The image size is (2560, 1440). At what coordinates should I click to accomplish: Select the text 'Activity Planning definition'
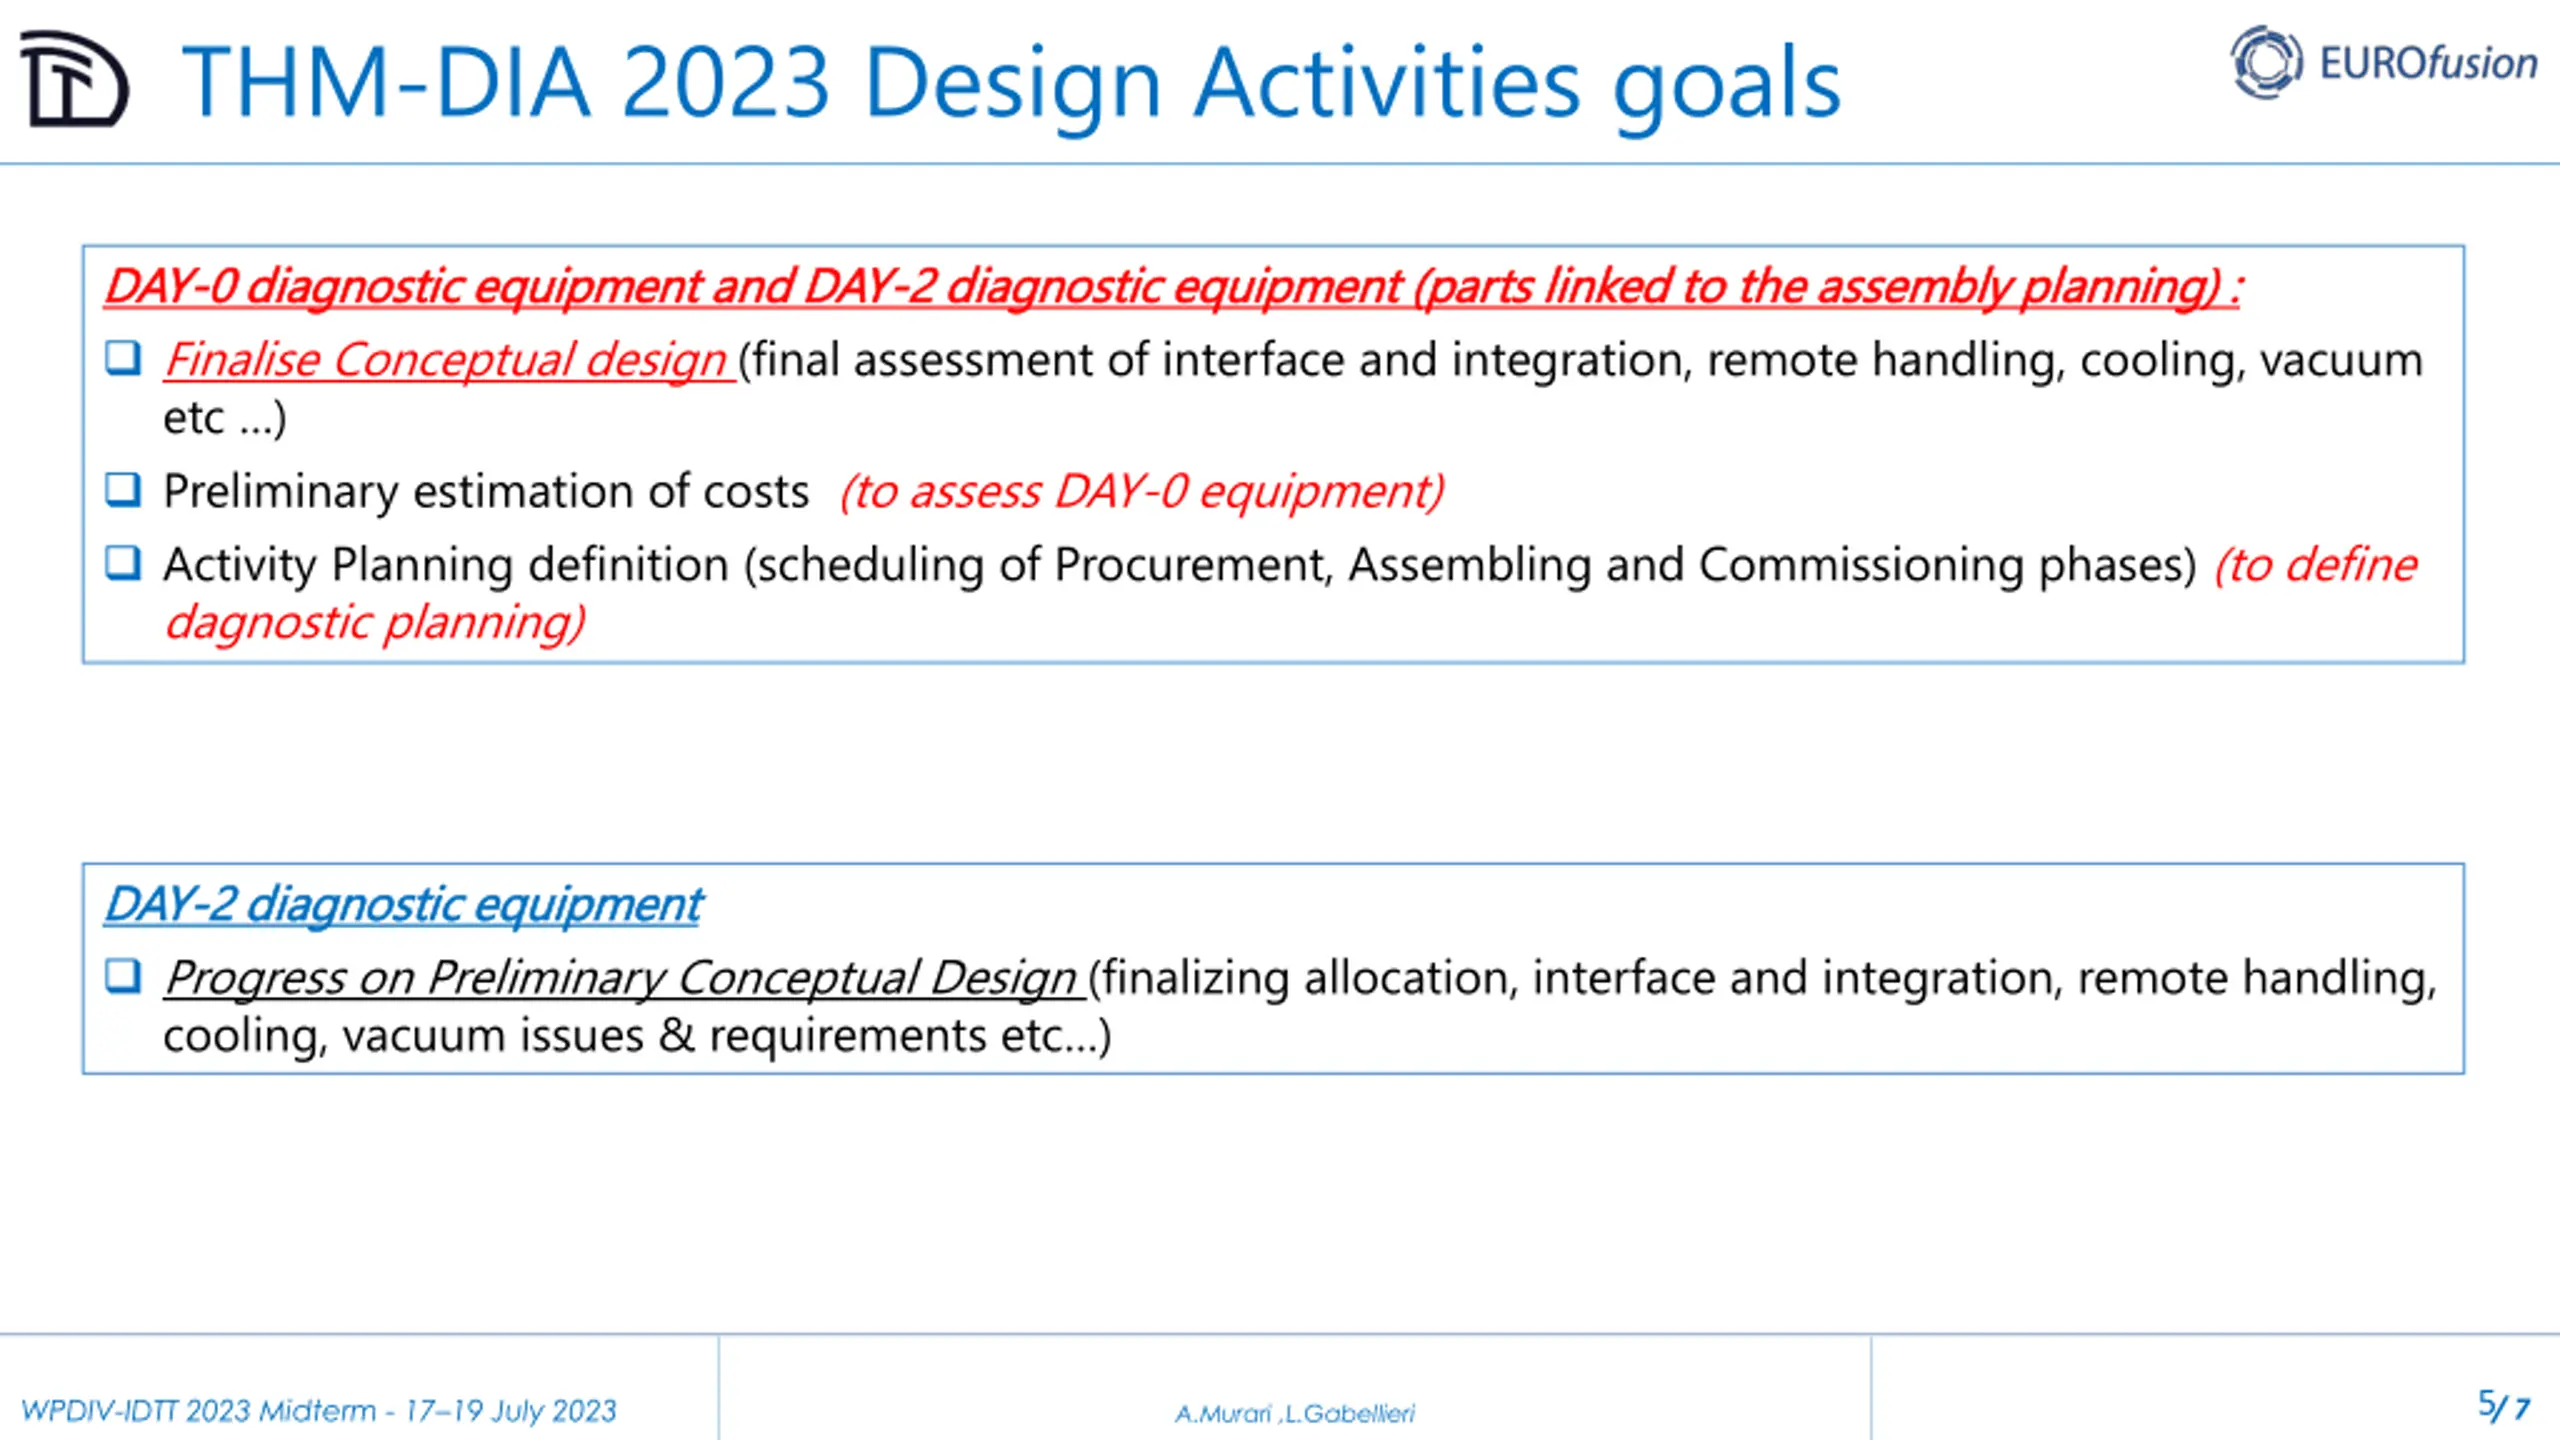point(446,565)
